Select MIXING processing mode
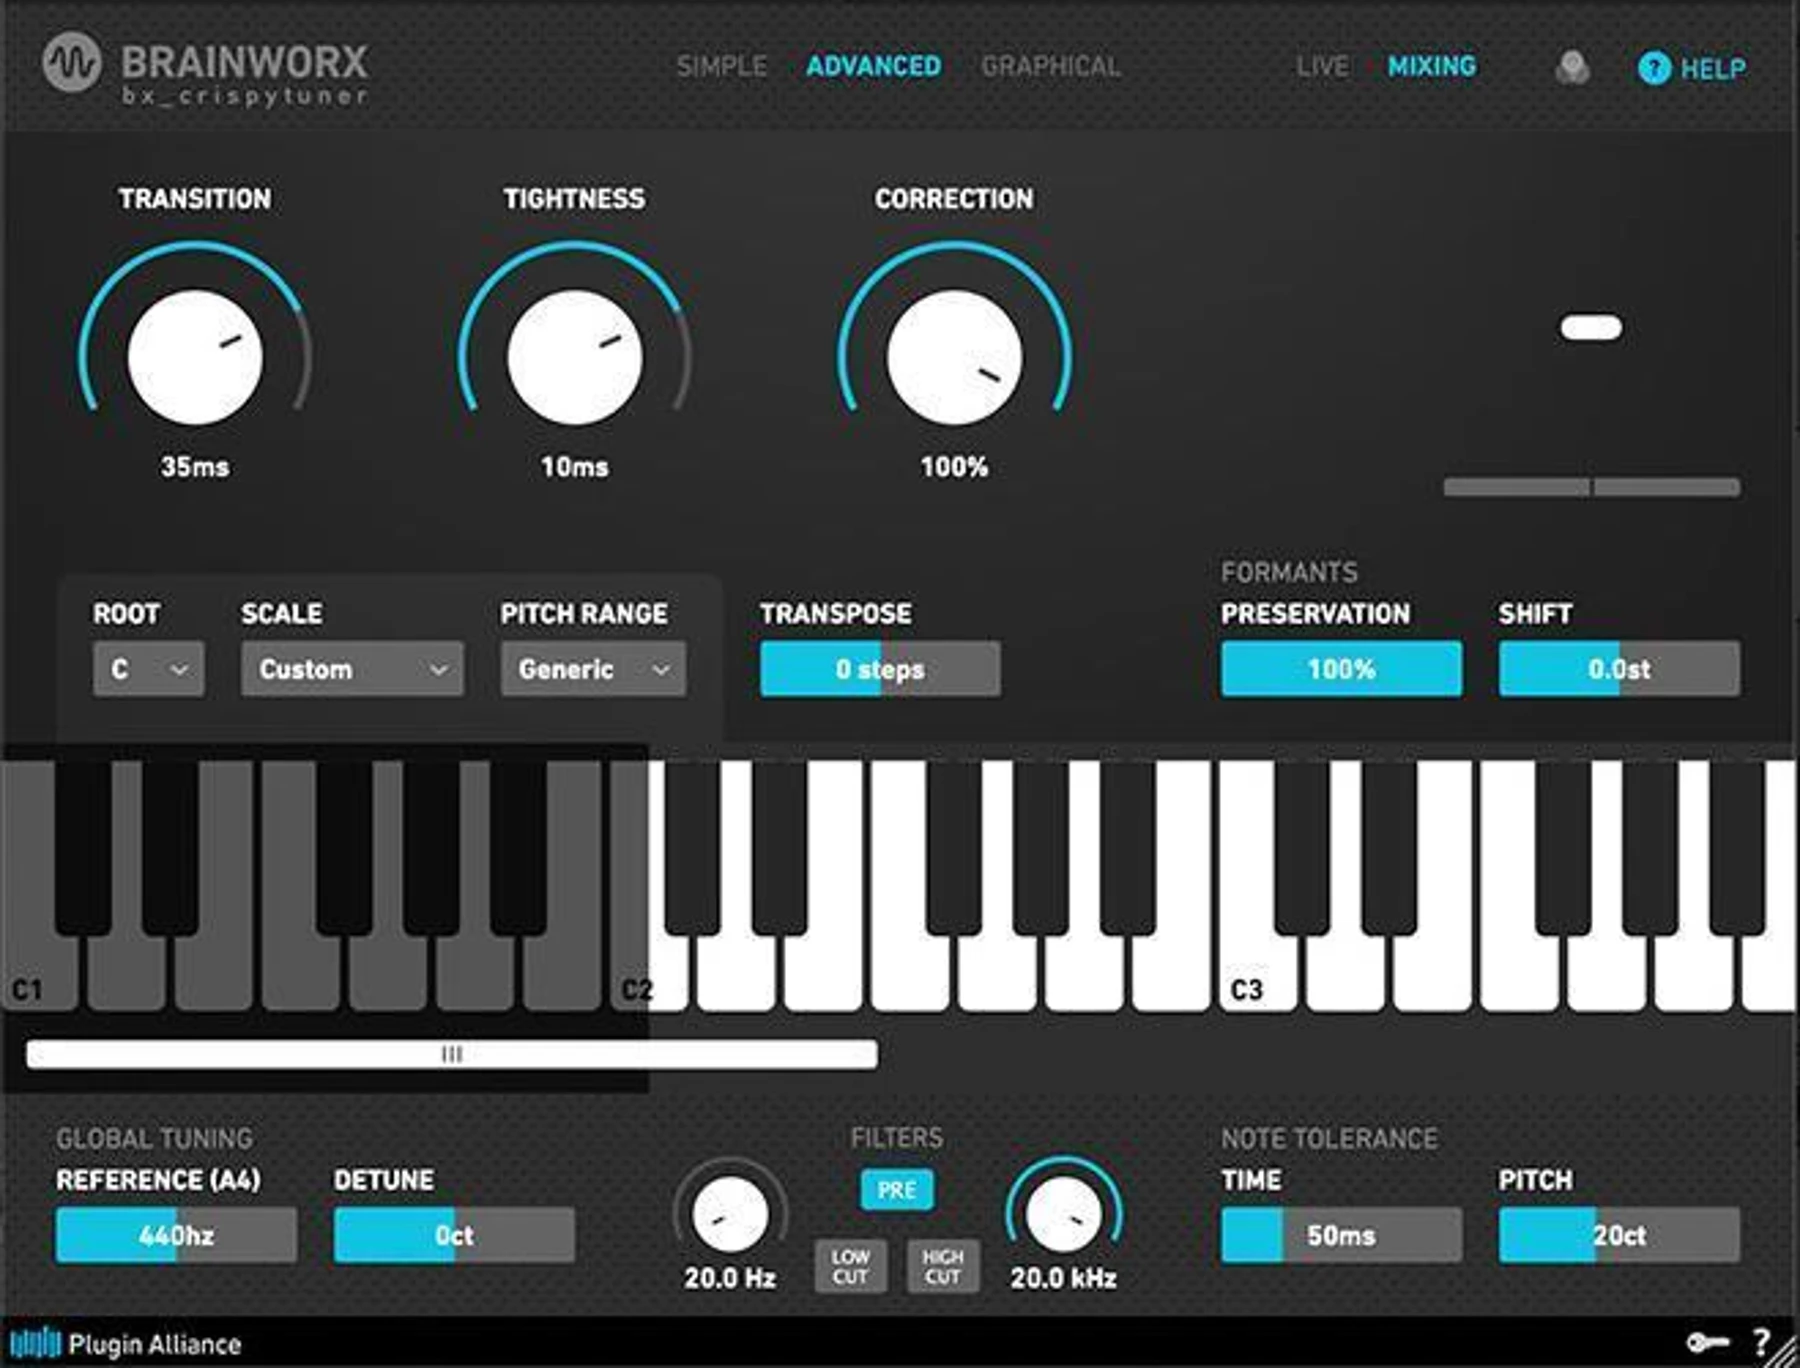The image size is (1800, 1368). (x=1432, y=66)
